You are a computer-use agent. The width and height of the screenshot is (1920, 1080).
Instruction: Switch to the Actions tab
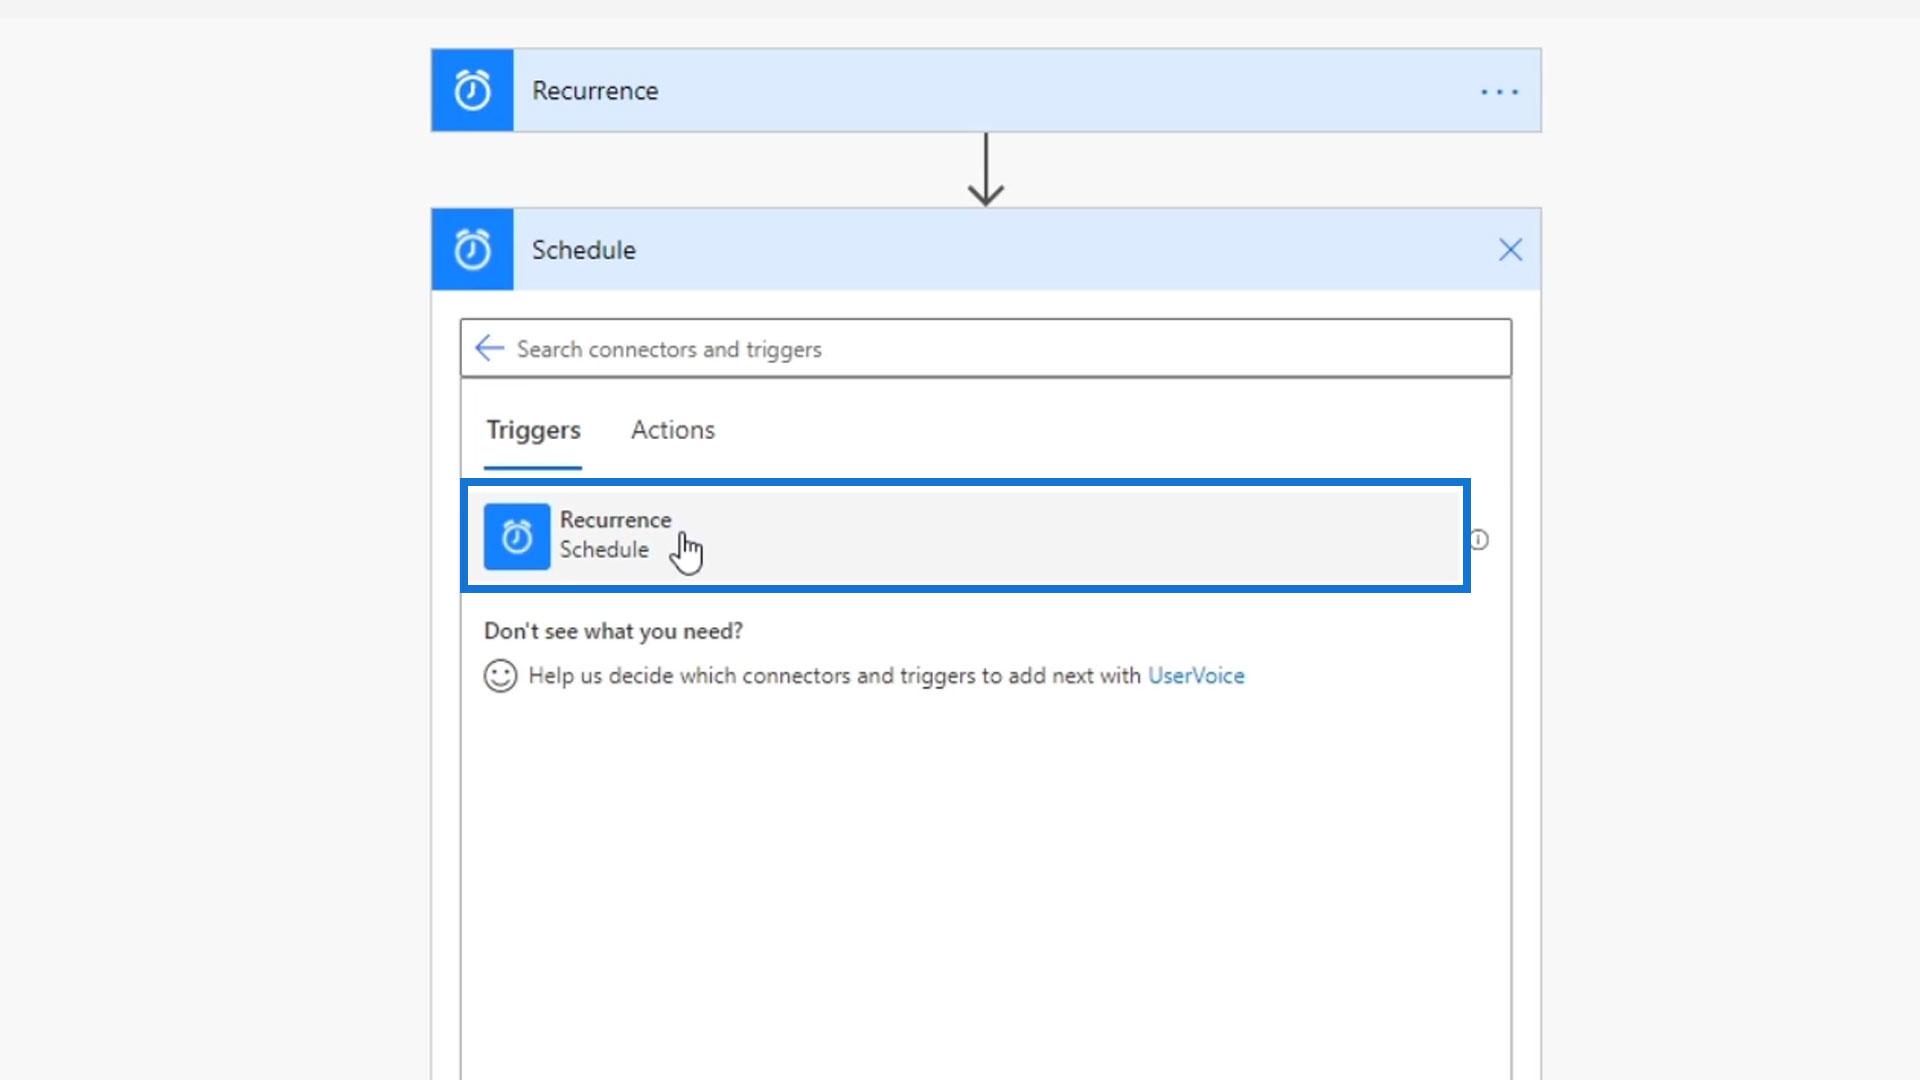672,430
